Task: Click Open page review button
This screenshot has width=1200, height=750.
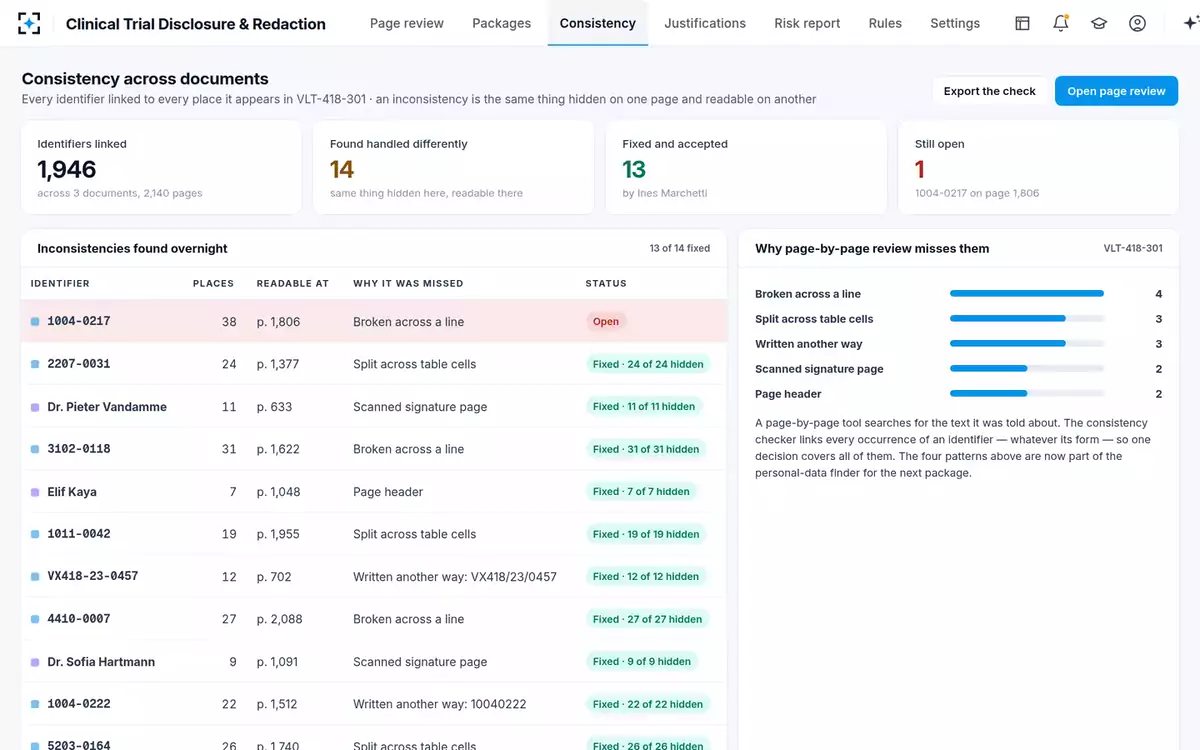Action: coord(1116,91)
